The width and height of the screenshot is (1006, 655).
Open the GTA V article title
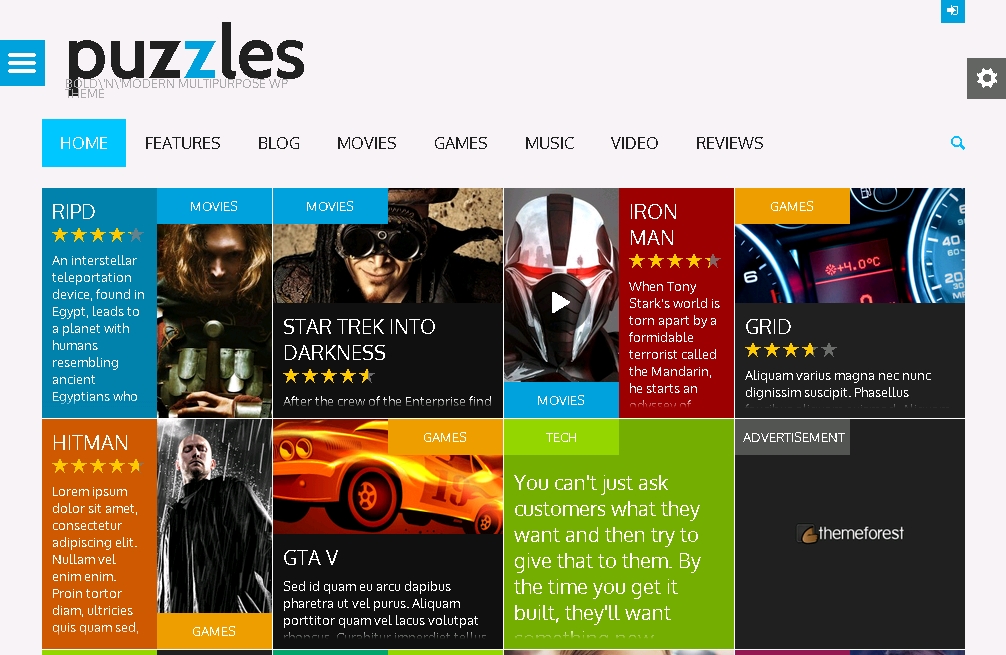click(x=311, y=557)
